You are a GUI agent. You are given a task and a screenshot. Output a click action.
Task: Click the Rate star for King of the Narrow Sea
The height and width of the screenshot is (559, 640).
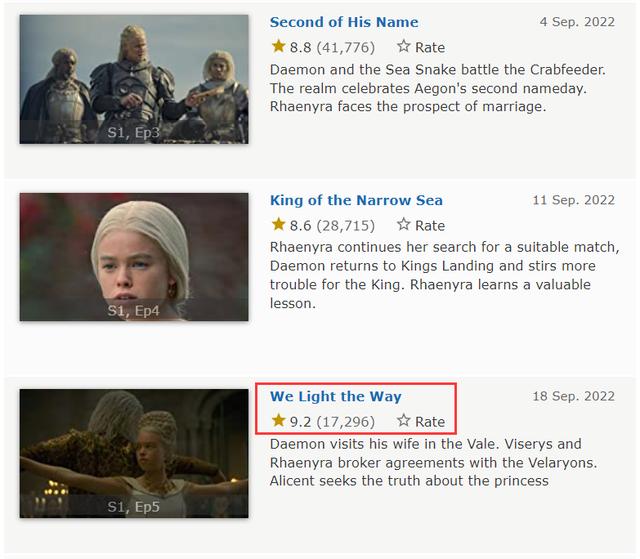coord(403,224)
